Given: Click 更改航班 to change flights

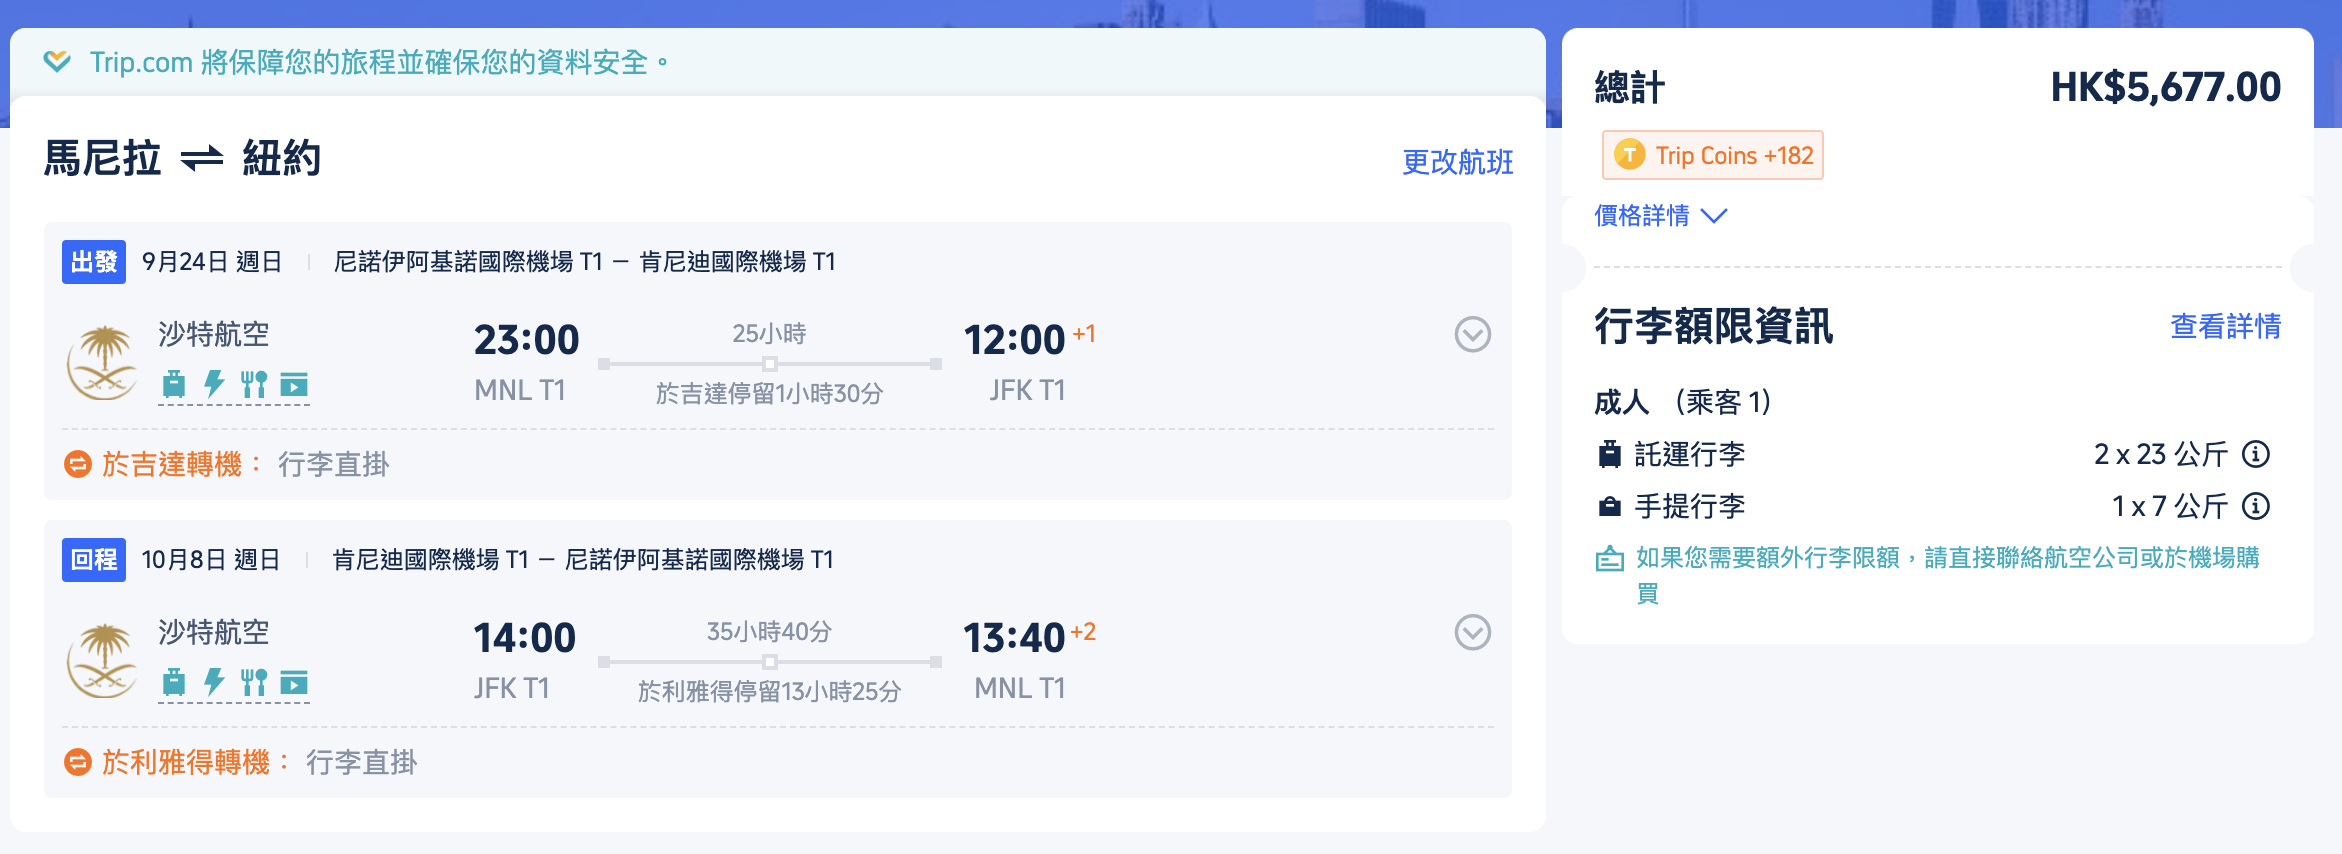Looking at the screenshot, I should 1457,162.
